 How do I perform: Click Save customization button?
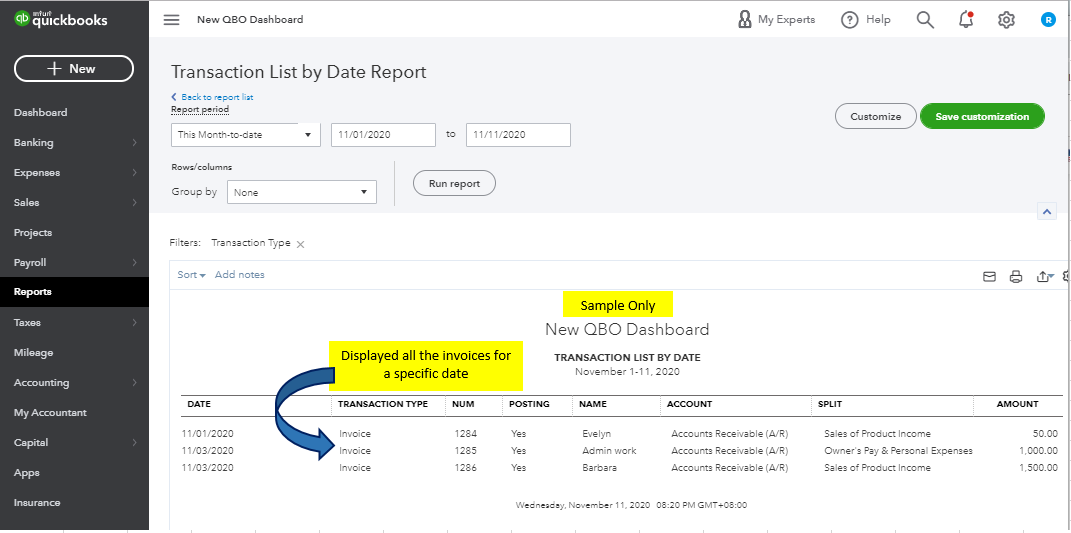tap(982, 116)
